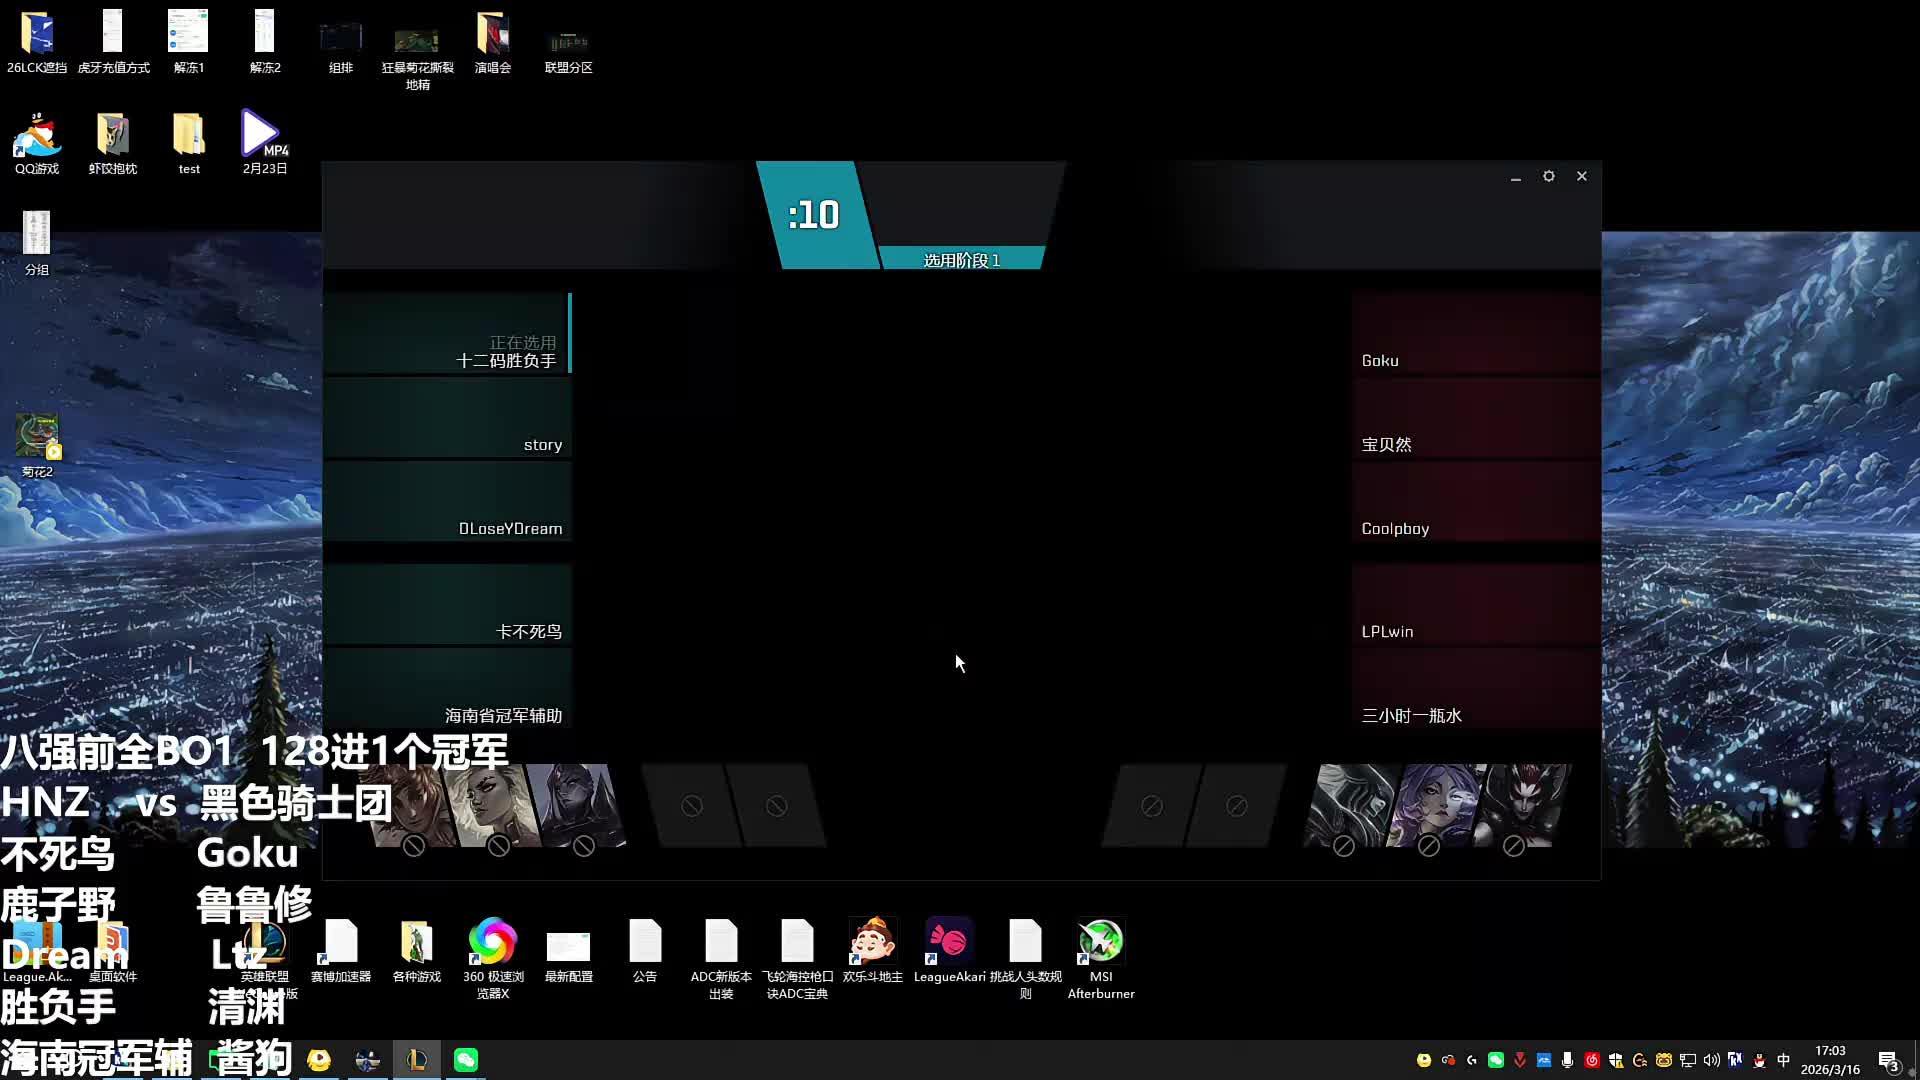Image resolution: width=1920 pixels, height=1080 pixels.
Task: Launch MSI Afterburner desktop shortcut
Action: coord(1100,942)
